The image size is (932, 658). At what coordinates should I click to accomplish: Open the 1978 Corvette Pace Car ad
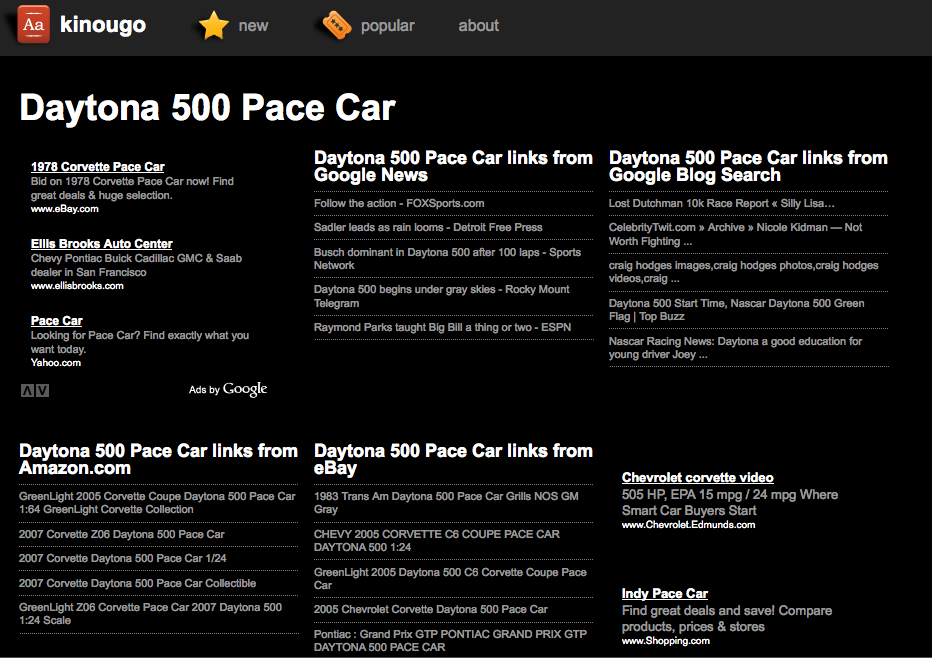tap(97, 167)
